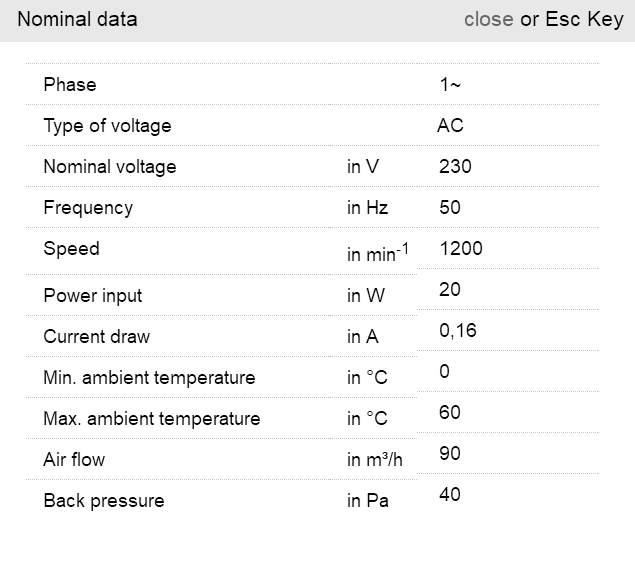The height and width of the screenshot is (565, 635).
Task: Select the Power input label
Action: 92,296
